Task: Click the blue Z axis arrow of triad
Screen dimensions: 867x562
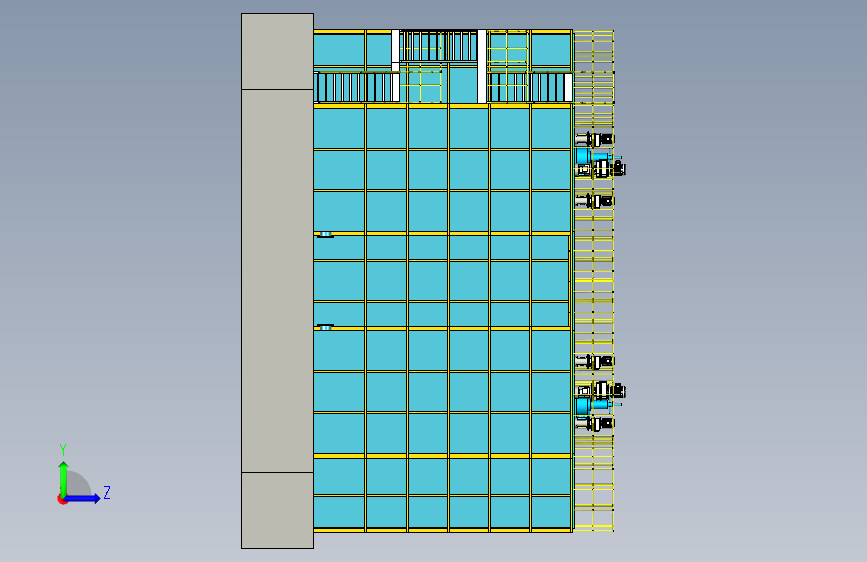Action: (x=83, y=498)
